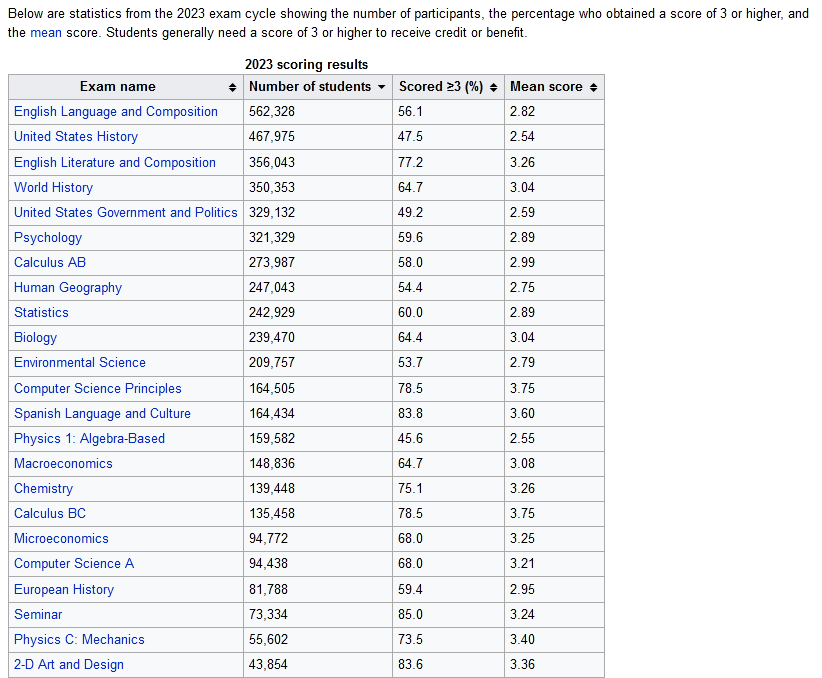
Task: Open the Statistics exam link
Action: (41, 313)
